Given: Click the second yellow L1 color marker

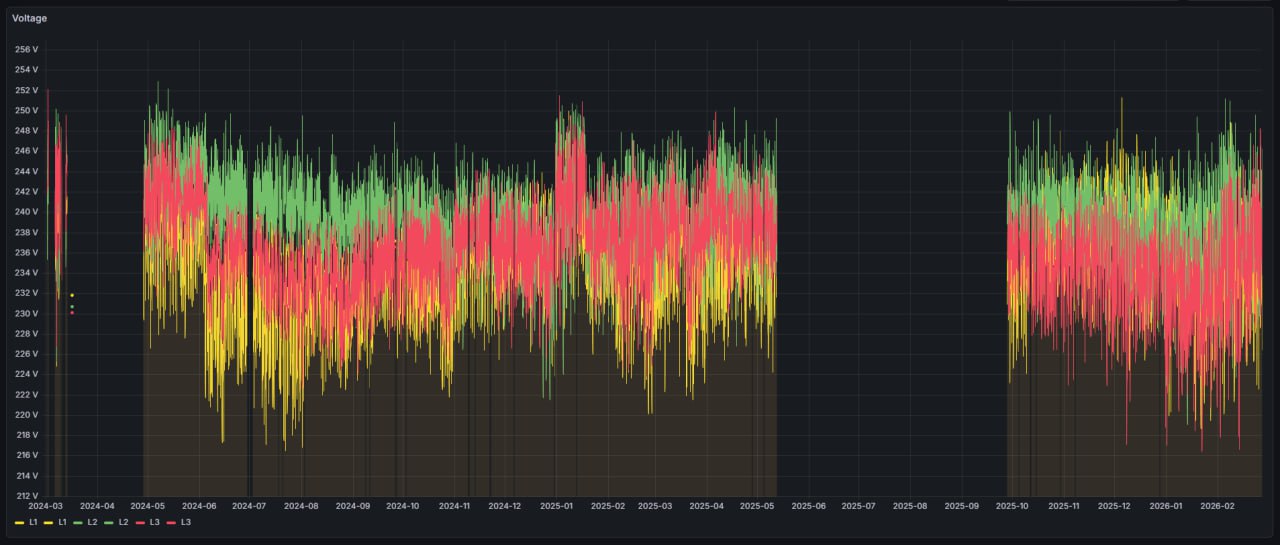Looking at the screenshot, I should 48,522.
